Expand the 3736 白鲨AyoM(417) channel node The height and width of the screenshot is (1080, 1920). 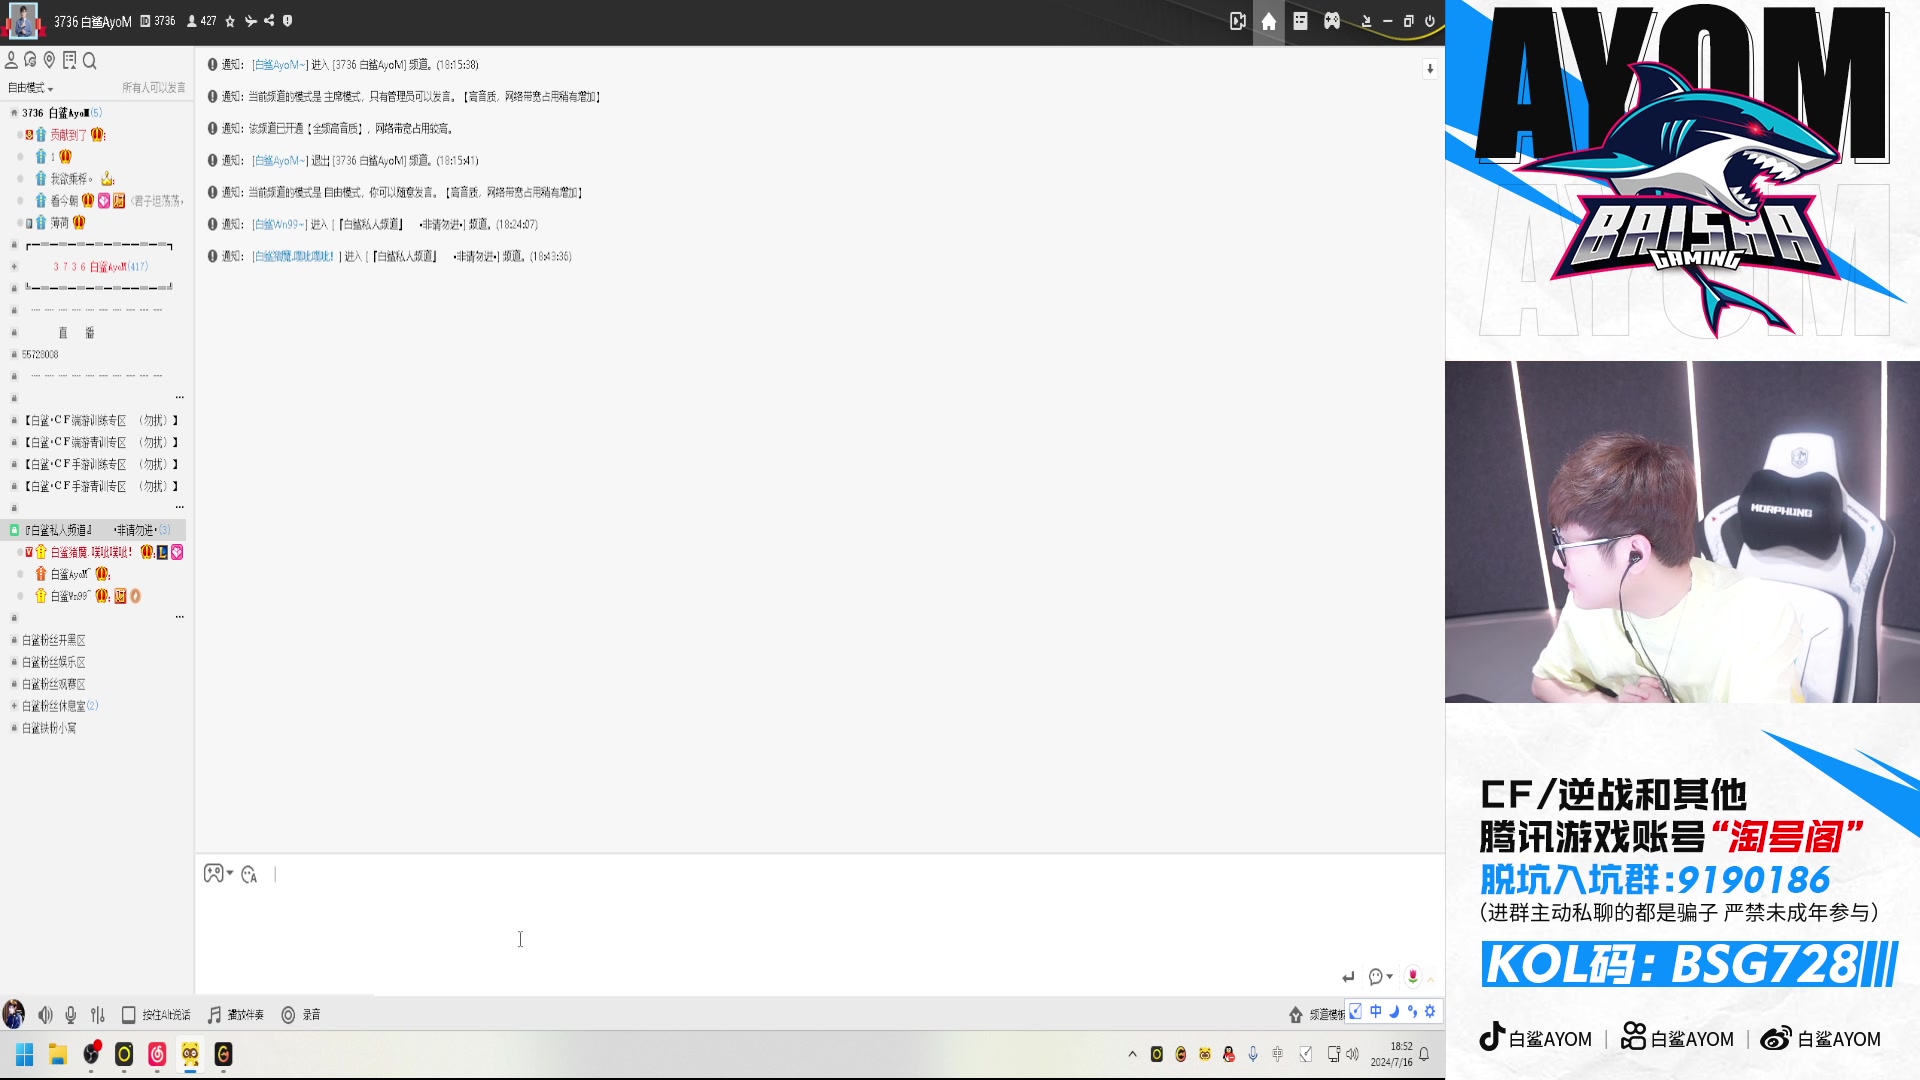point(14,267)
